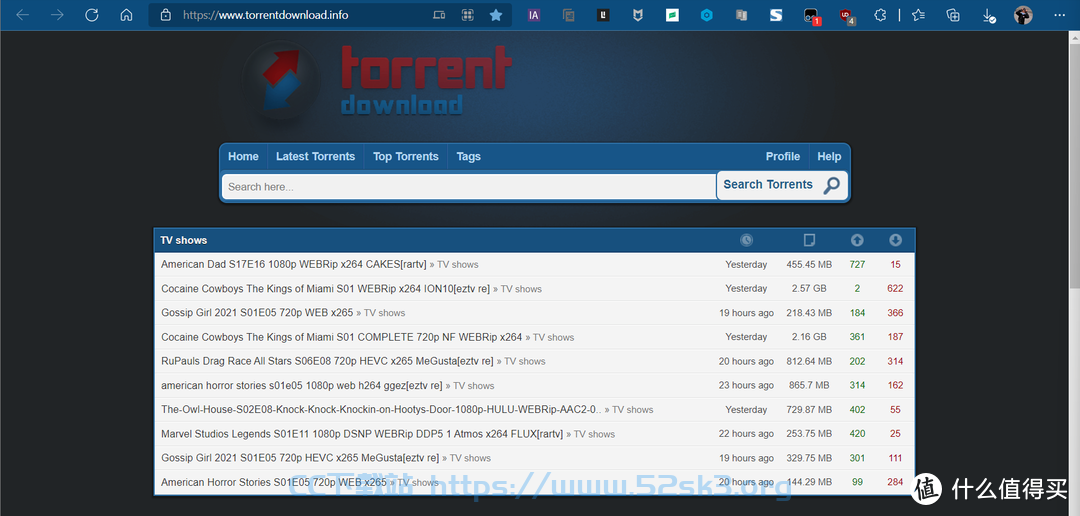Click the 2.57 GB size cell
1080x516 pixels.
pos(809,289)
